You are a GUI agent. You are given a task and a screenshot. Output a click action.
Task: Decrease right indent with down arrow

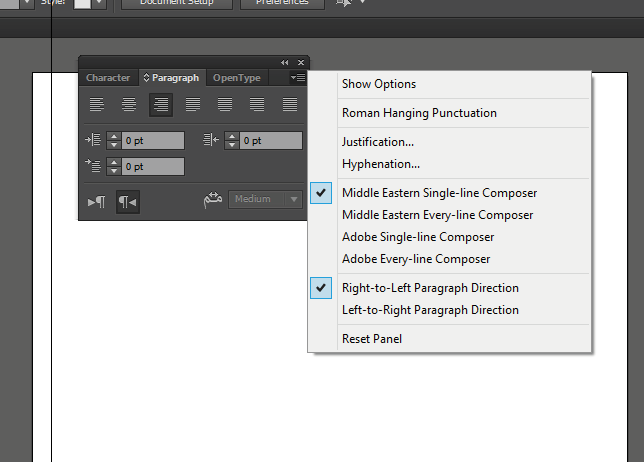pos(232,145)
